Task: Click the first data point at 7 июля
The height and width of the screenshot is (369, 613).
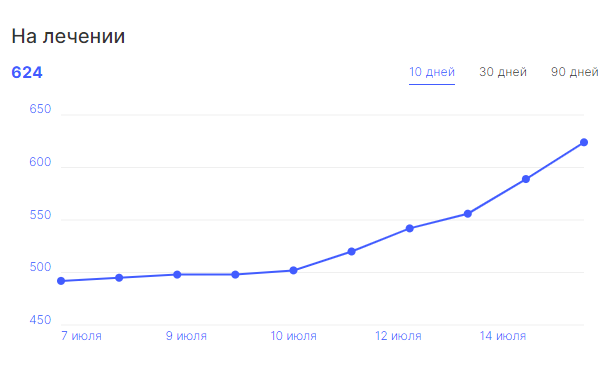Action: point(61,281)
